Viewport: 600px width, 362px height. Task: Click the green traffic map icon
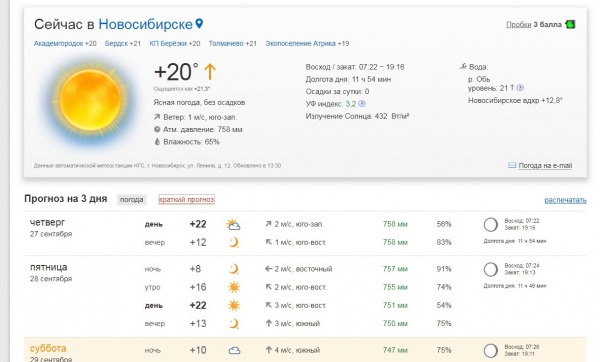point(570,24)
